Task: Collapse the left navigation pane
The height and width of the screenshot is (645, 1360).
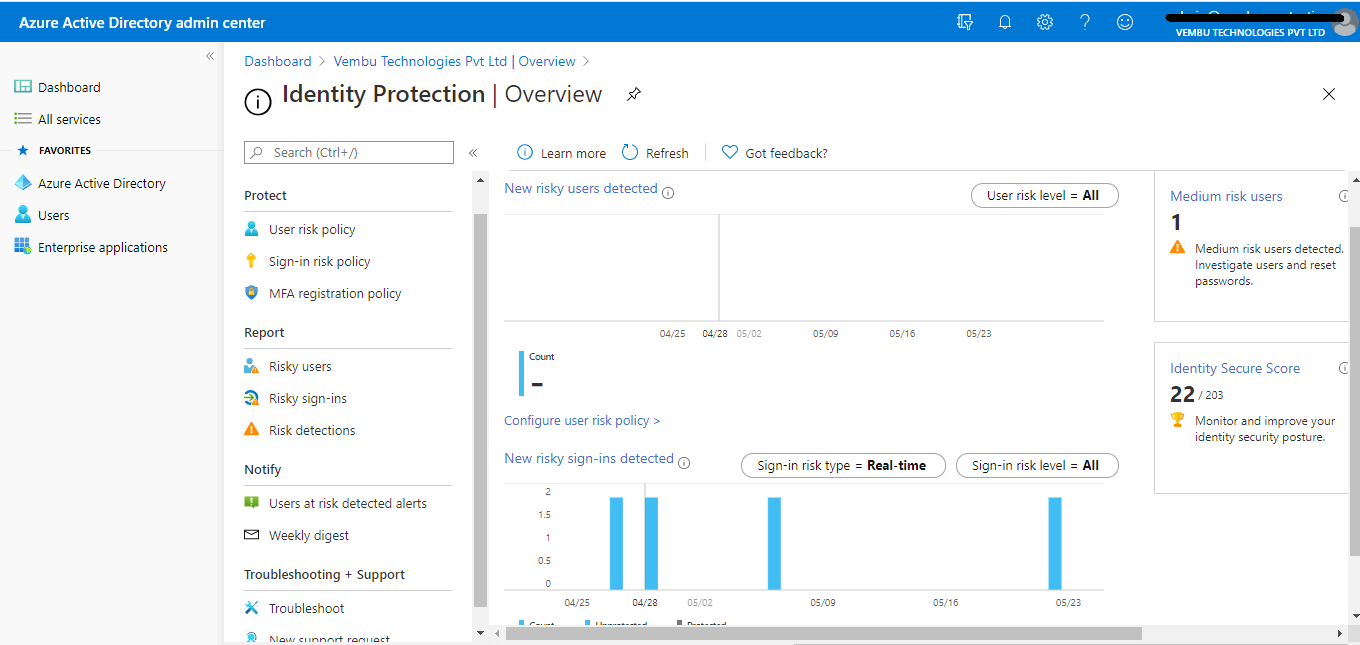Action: click(209, 56)
